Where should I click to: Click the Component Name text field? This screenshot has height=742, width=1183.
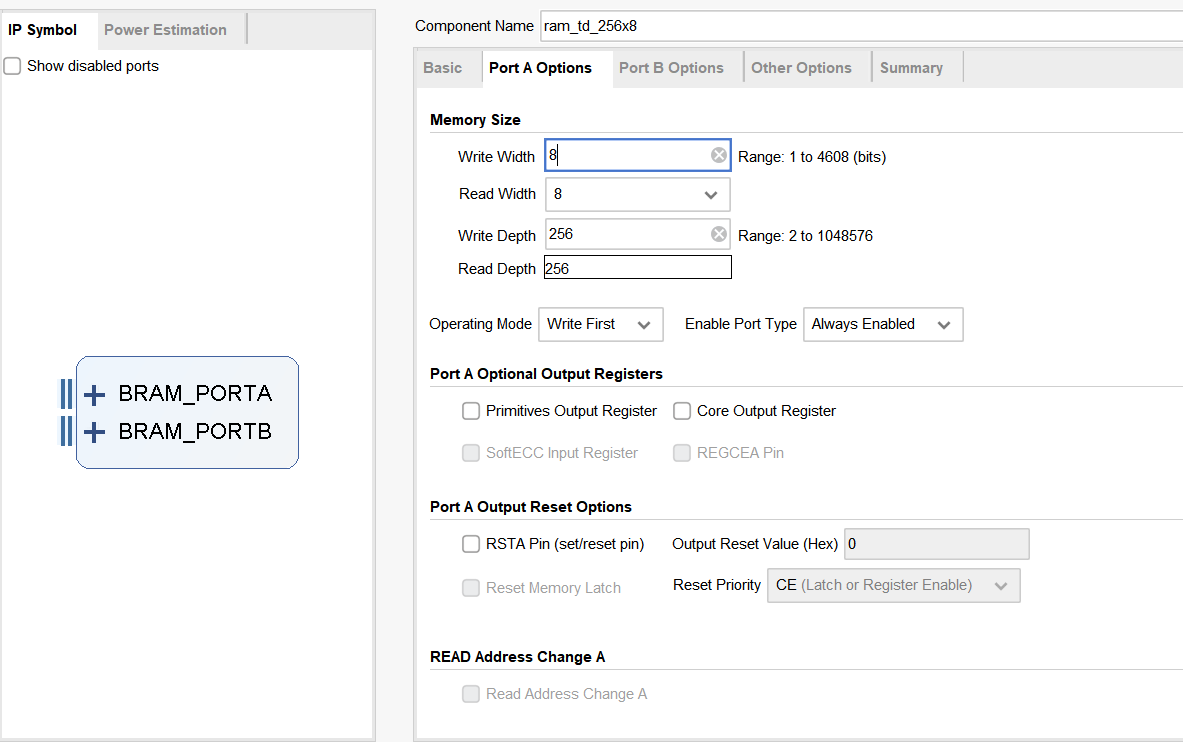(860, 26)
